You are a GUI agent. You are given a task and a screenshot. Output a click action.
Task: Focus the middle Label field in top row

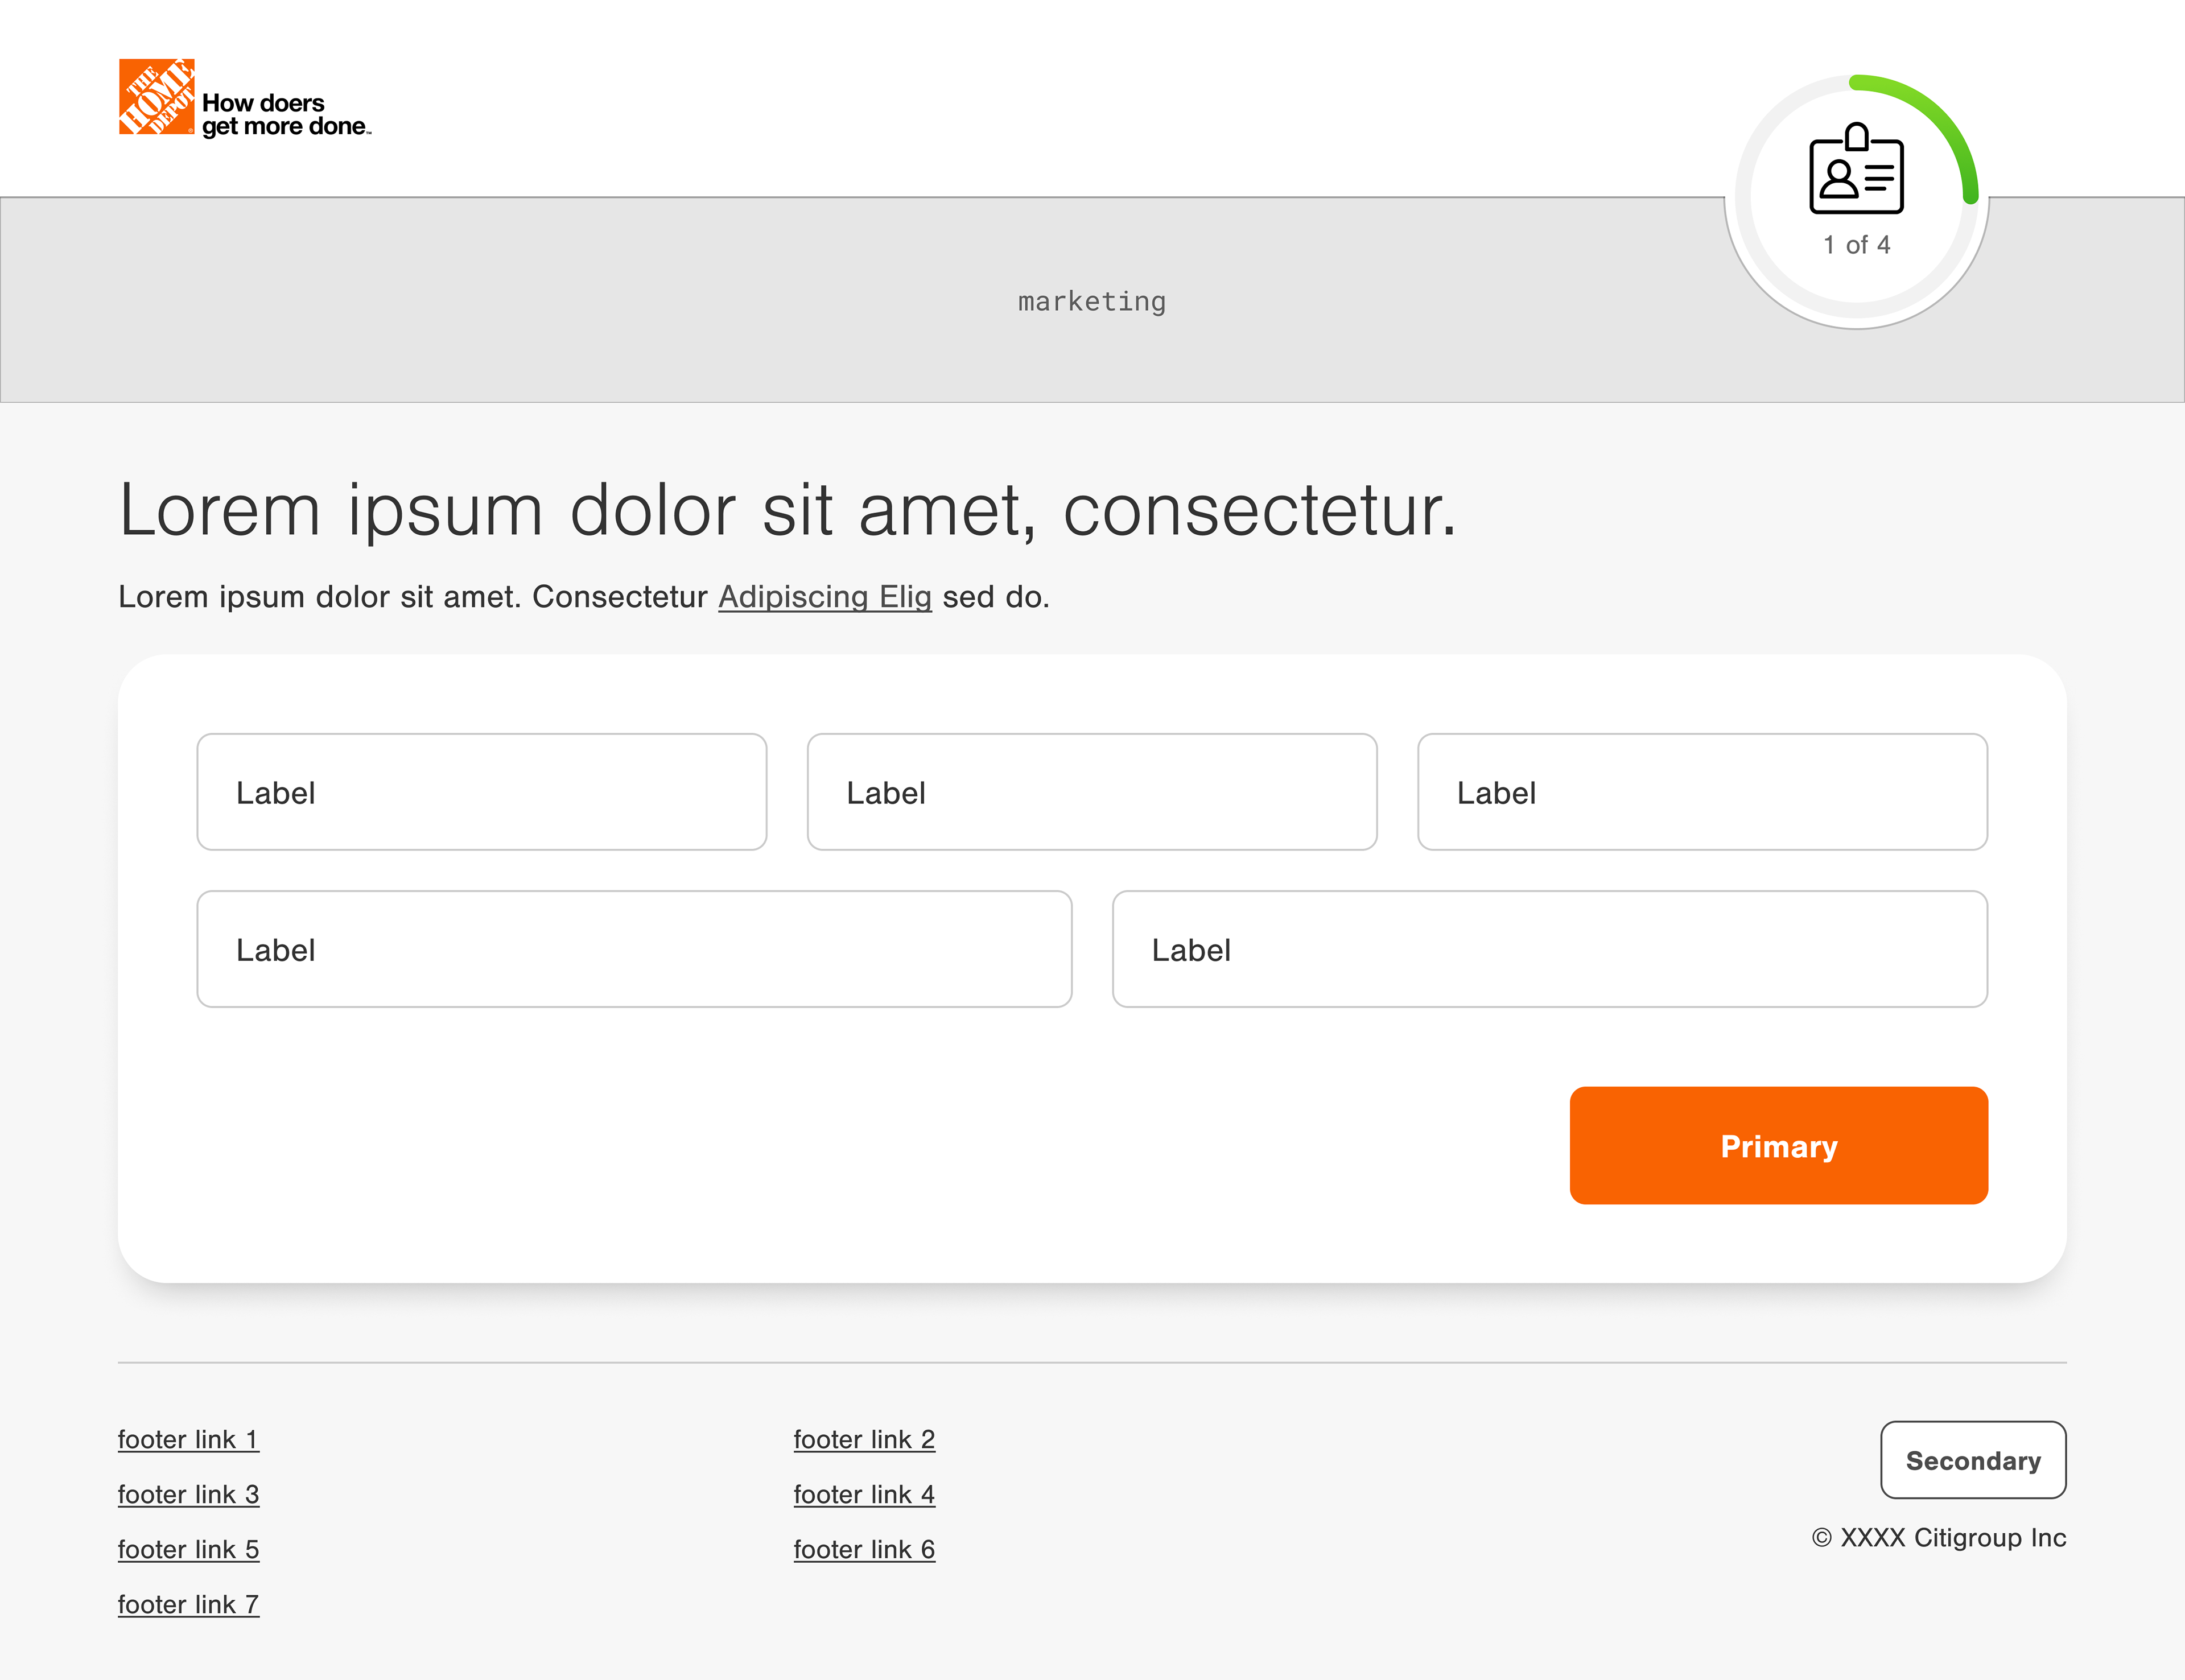pyautogui.click(x=1092, y=792)
